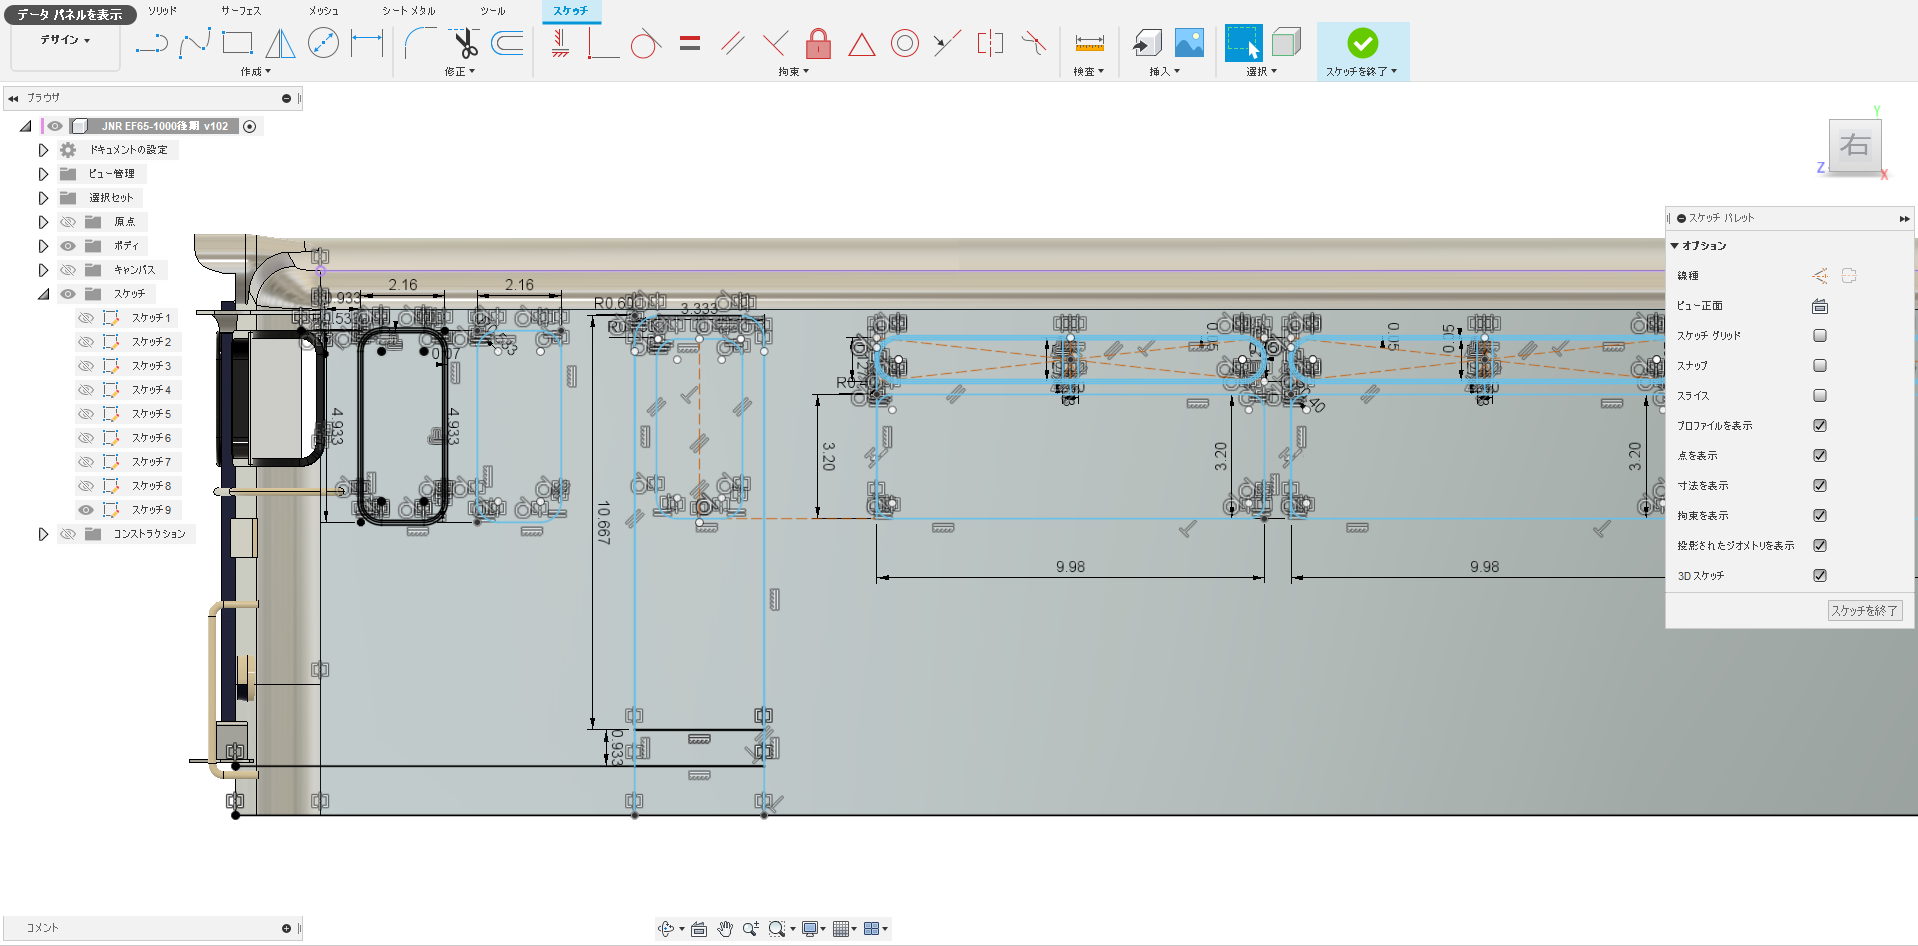Show スケッチ3 using its eye icon

[x=86, y=366]
